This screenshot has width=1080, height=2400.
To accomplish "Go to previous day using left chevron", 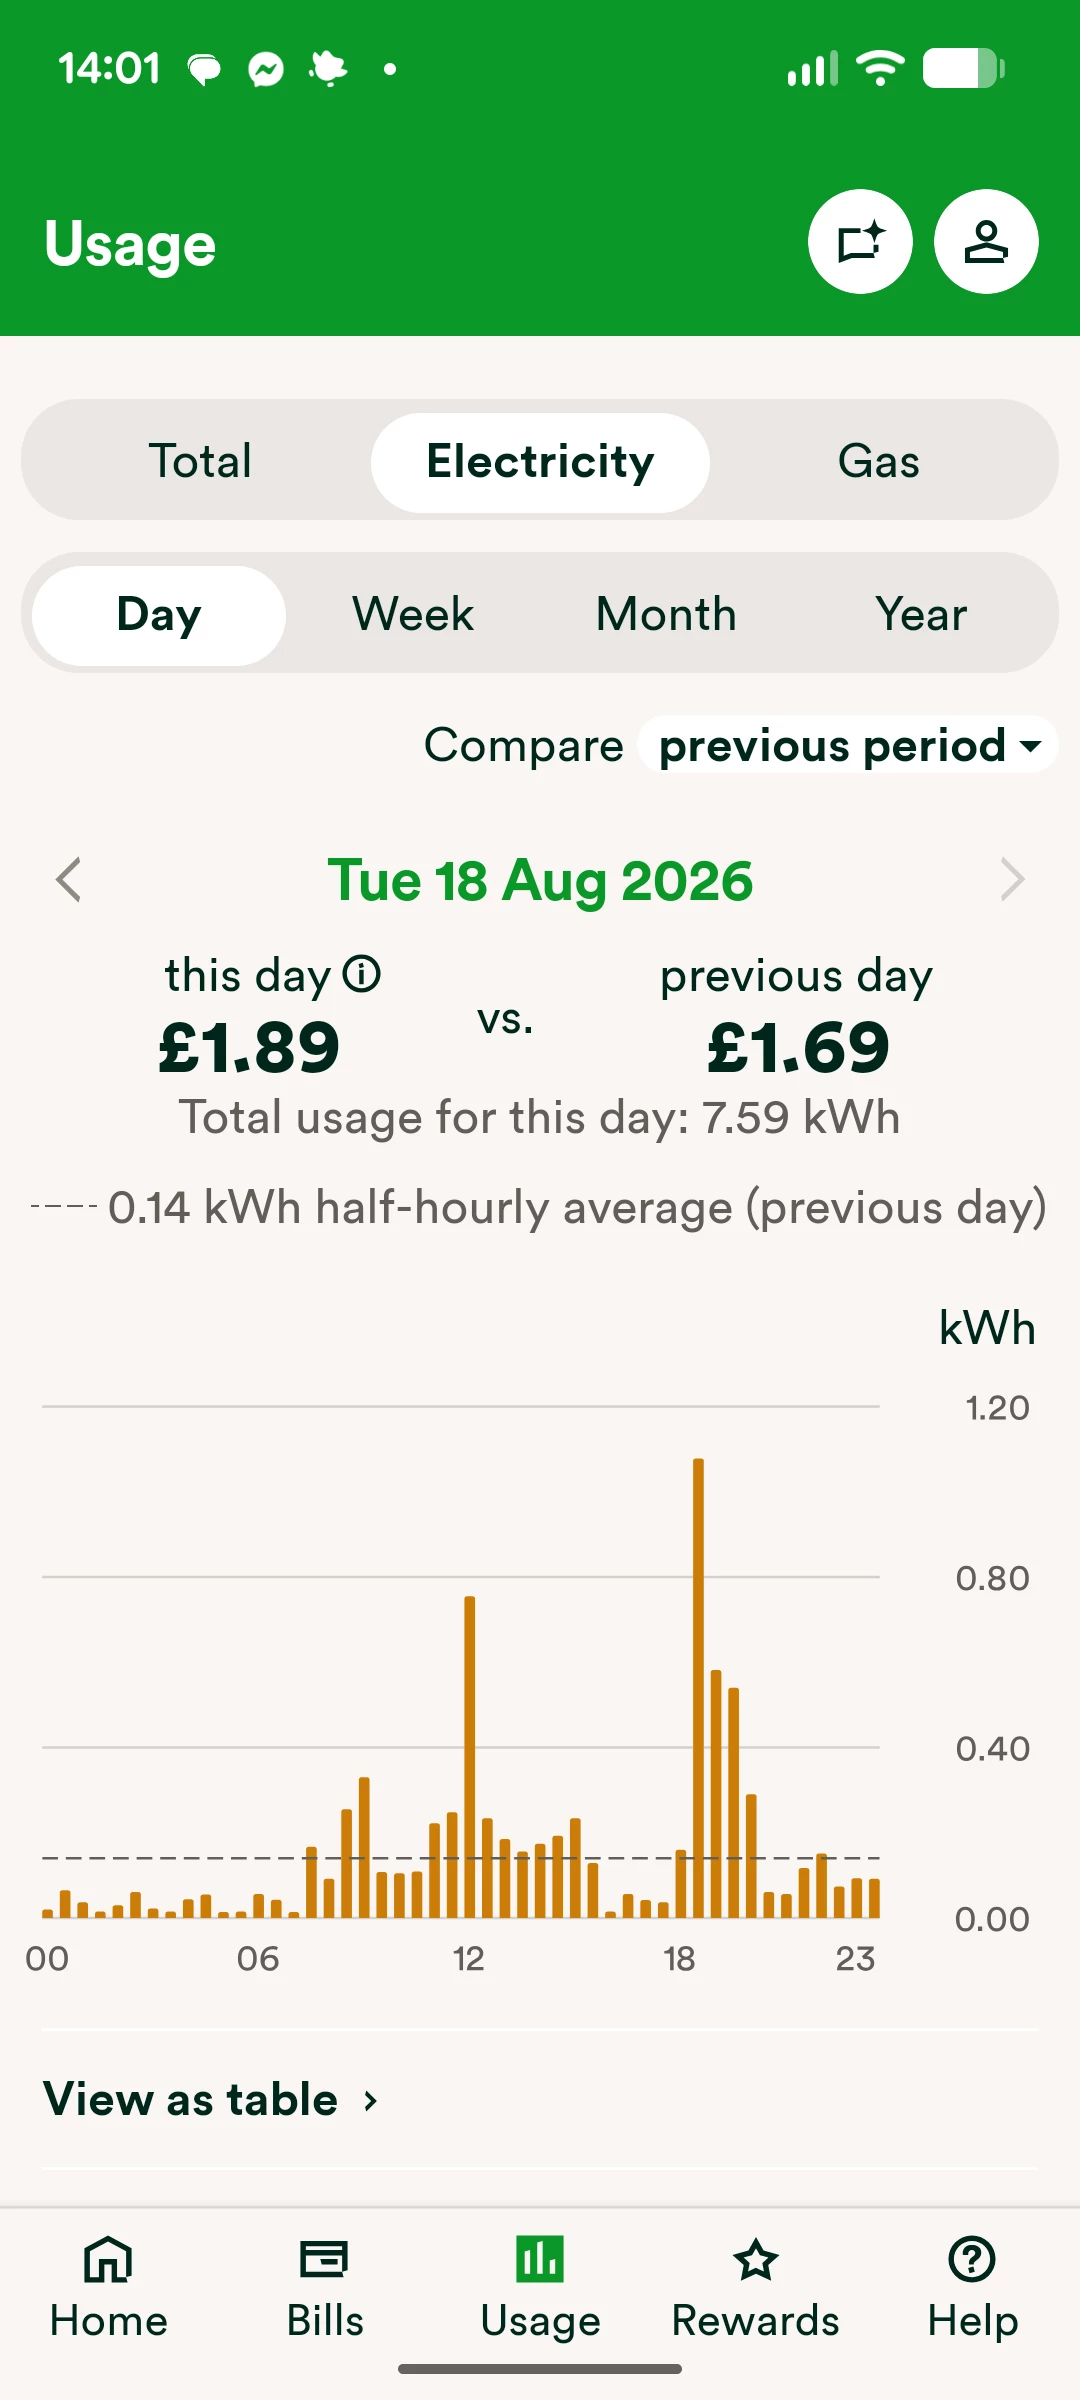I will coord(68,880).
